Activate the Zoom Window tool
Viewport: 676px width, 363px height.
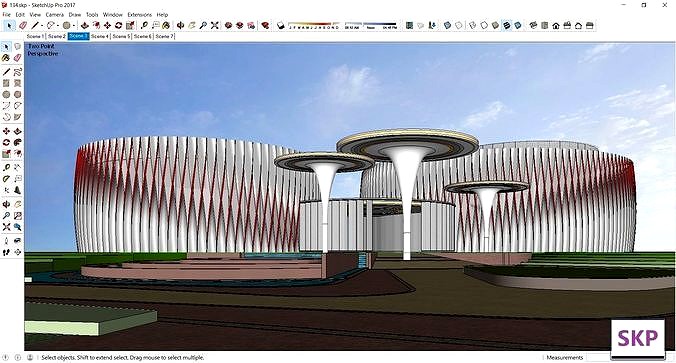click(x=17, y=216)
